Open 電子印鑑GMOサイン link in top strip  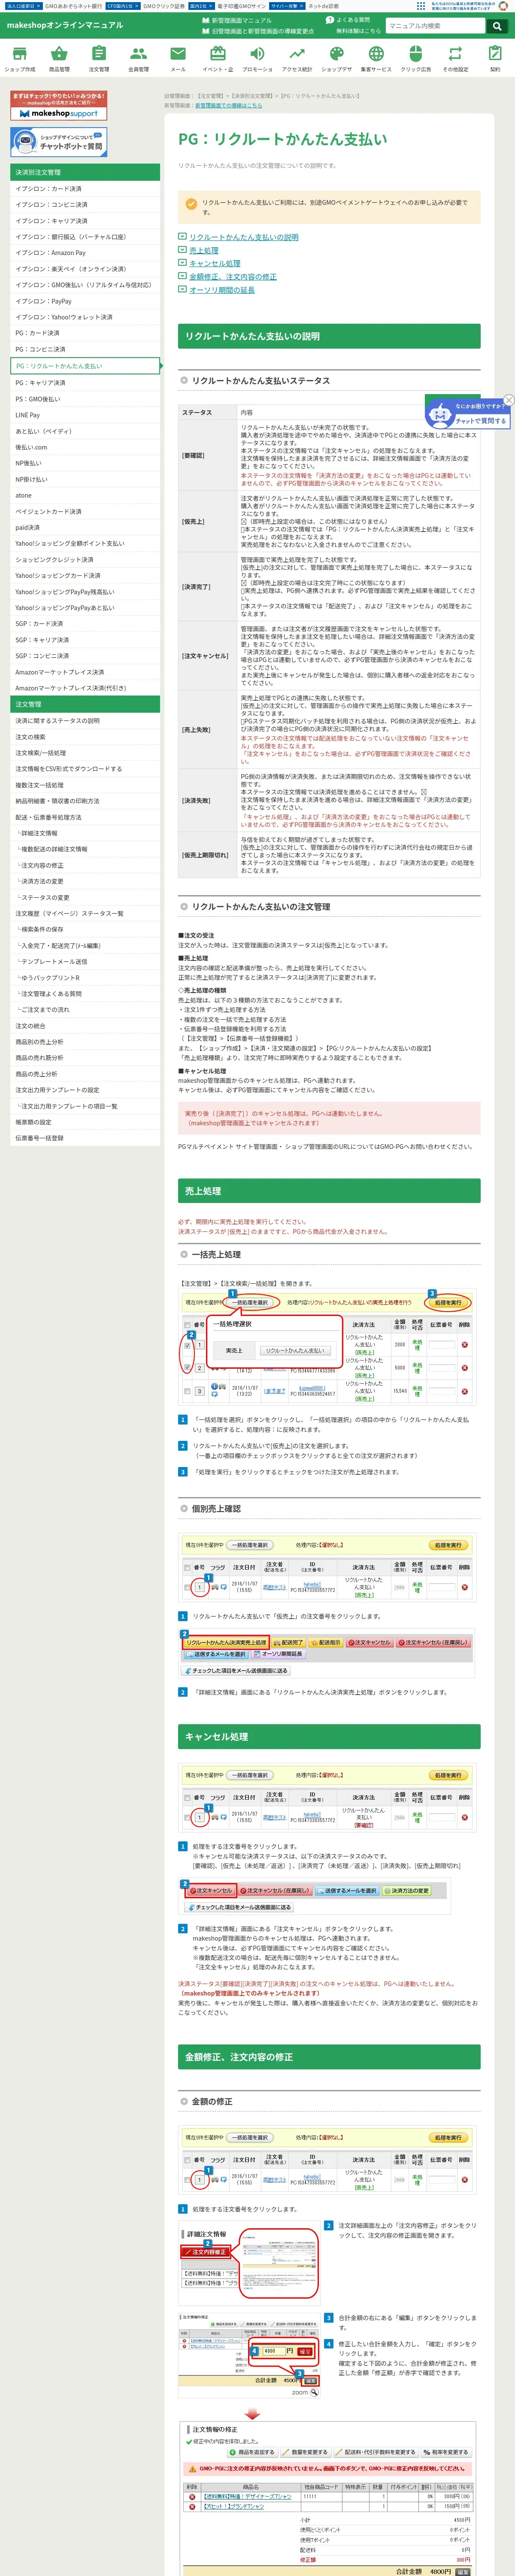(242, 6)
